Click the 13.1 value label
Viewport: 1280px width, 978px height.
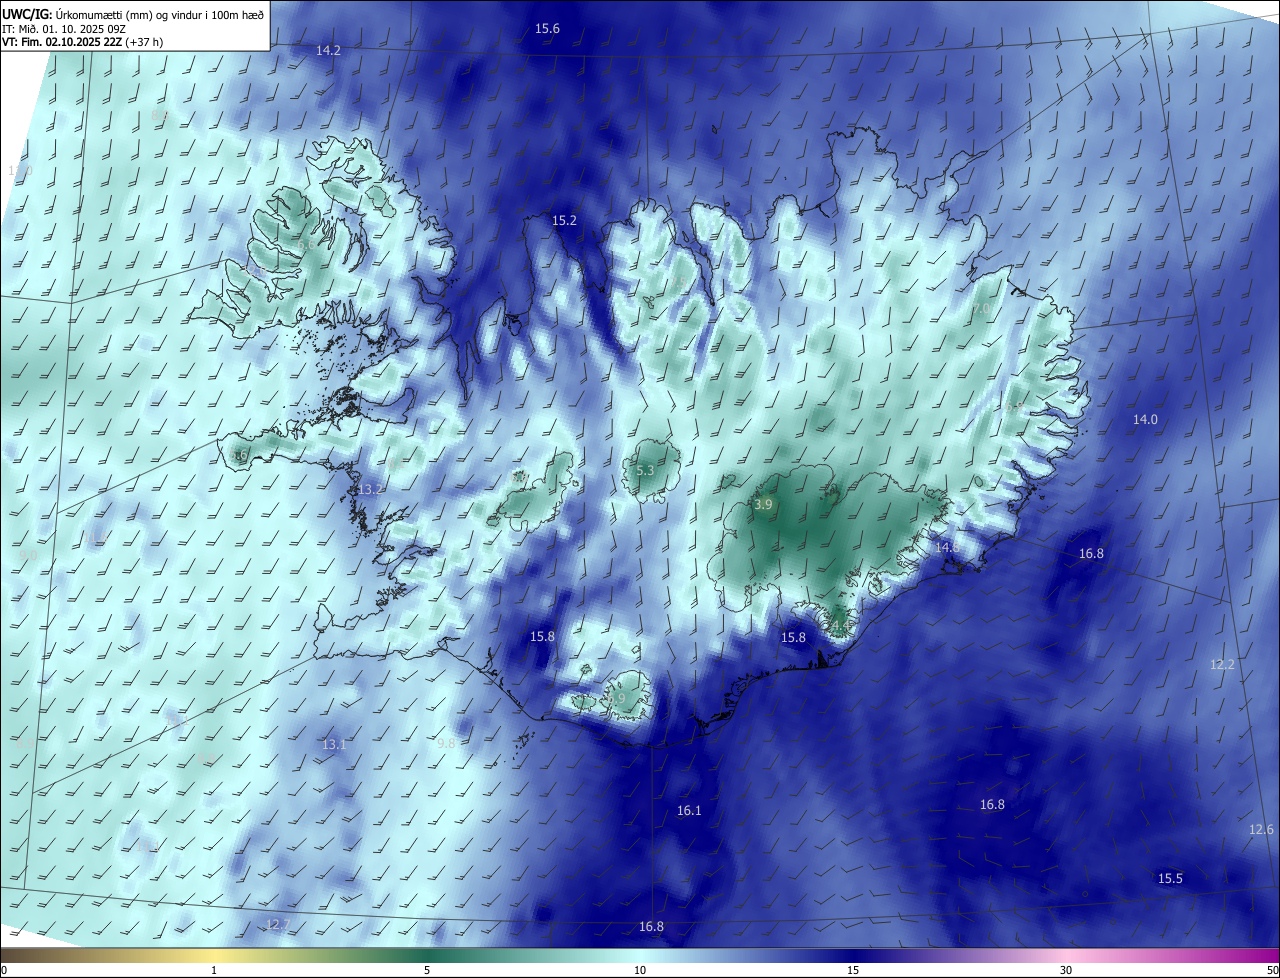pyautogui.click(x=334, y=744)
